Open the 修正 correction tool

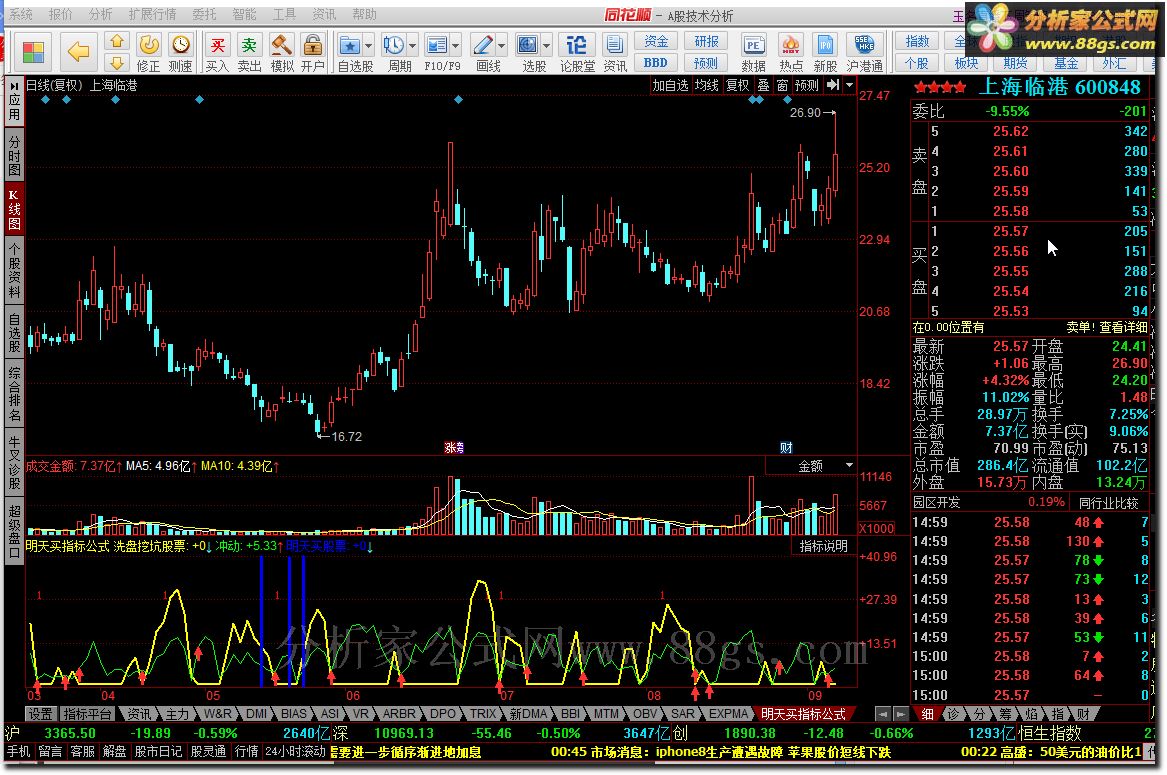pos(149,52)
